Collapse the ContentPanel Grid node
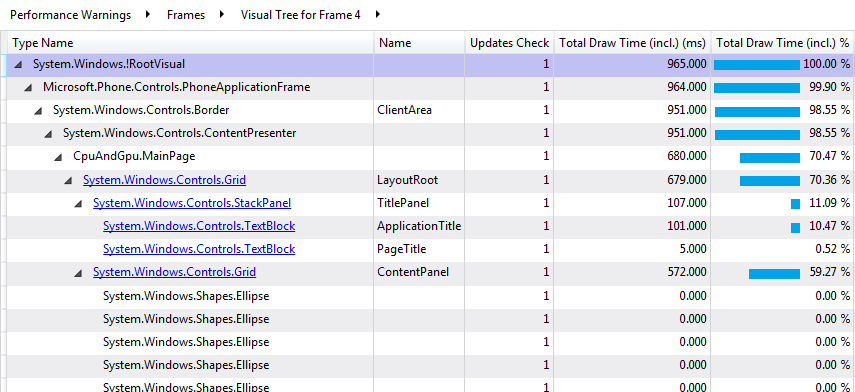855x392 pixels. (x=78, y=272)
